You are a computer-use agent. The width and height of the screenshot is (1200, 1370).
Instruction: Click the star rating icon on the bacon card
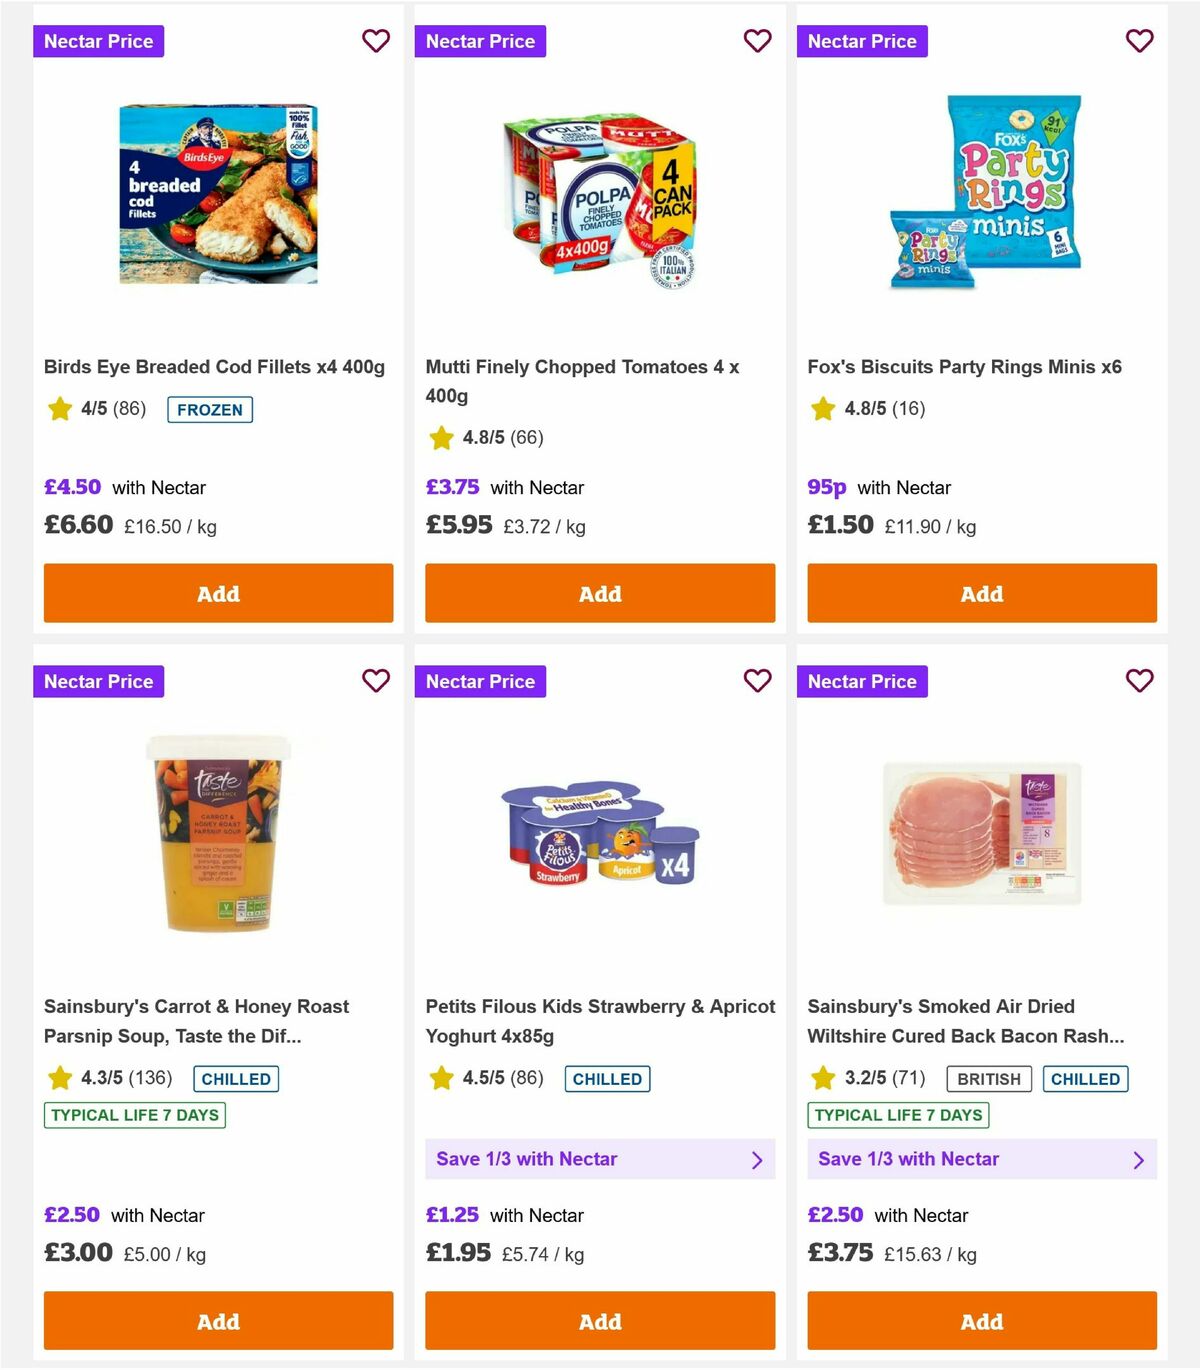coord(823,1078)
